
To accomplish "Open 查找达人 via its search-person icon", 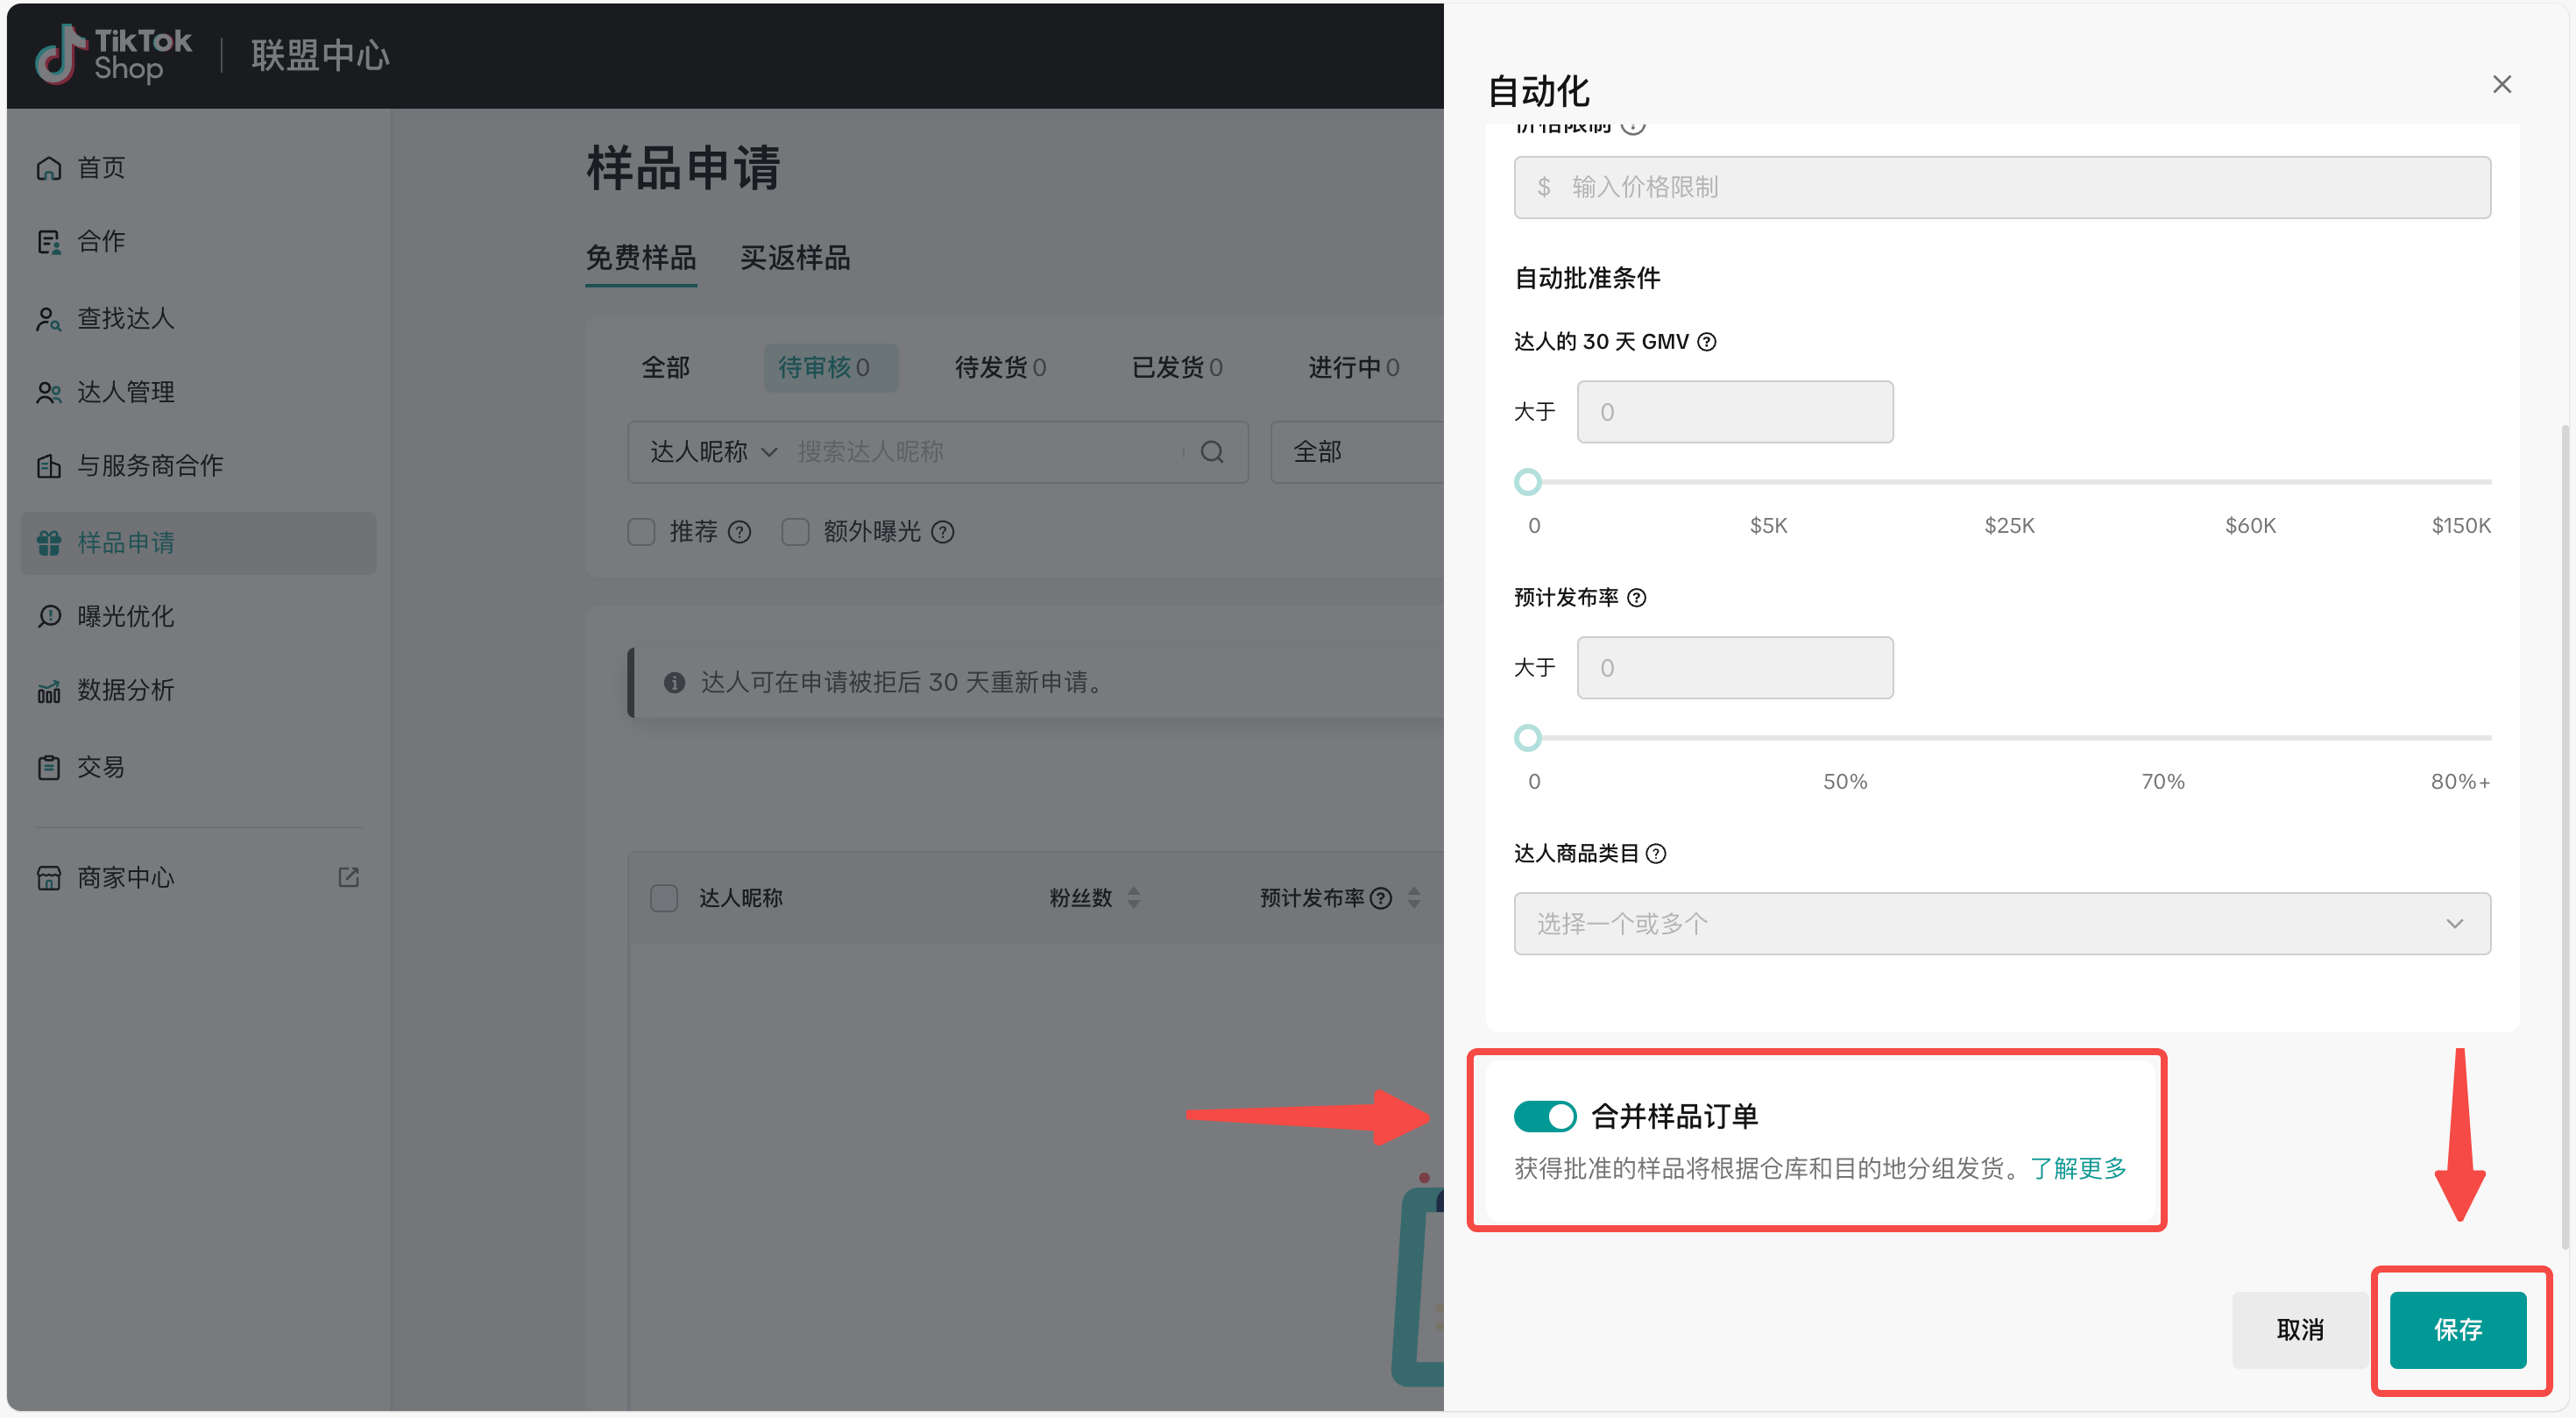I will [48, 319].
